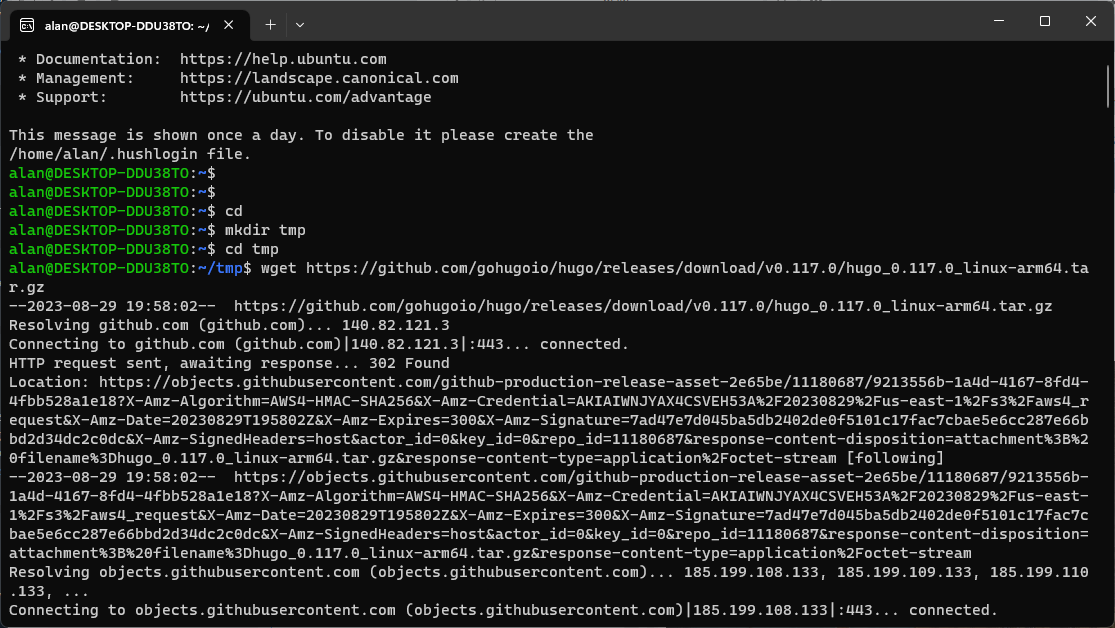This screenshot has height=628, width=1115.
Task: Click the '302 Found' response line
Action: click(229, 363)
